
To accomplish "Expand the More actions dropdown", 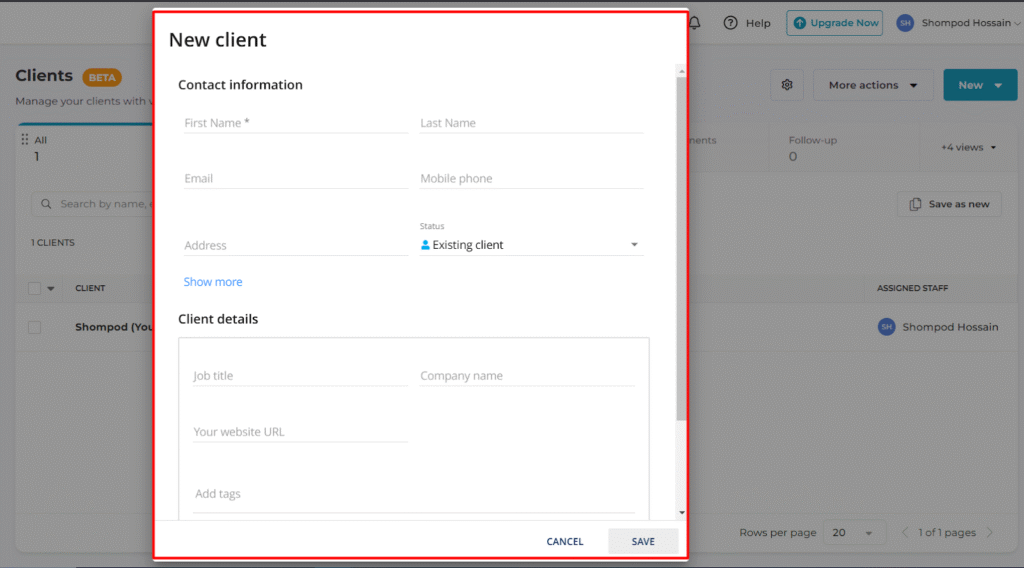I will [x=873, y=85].
